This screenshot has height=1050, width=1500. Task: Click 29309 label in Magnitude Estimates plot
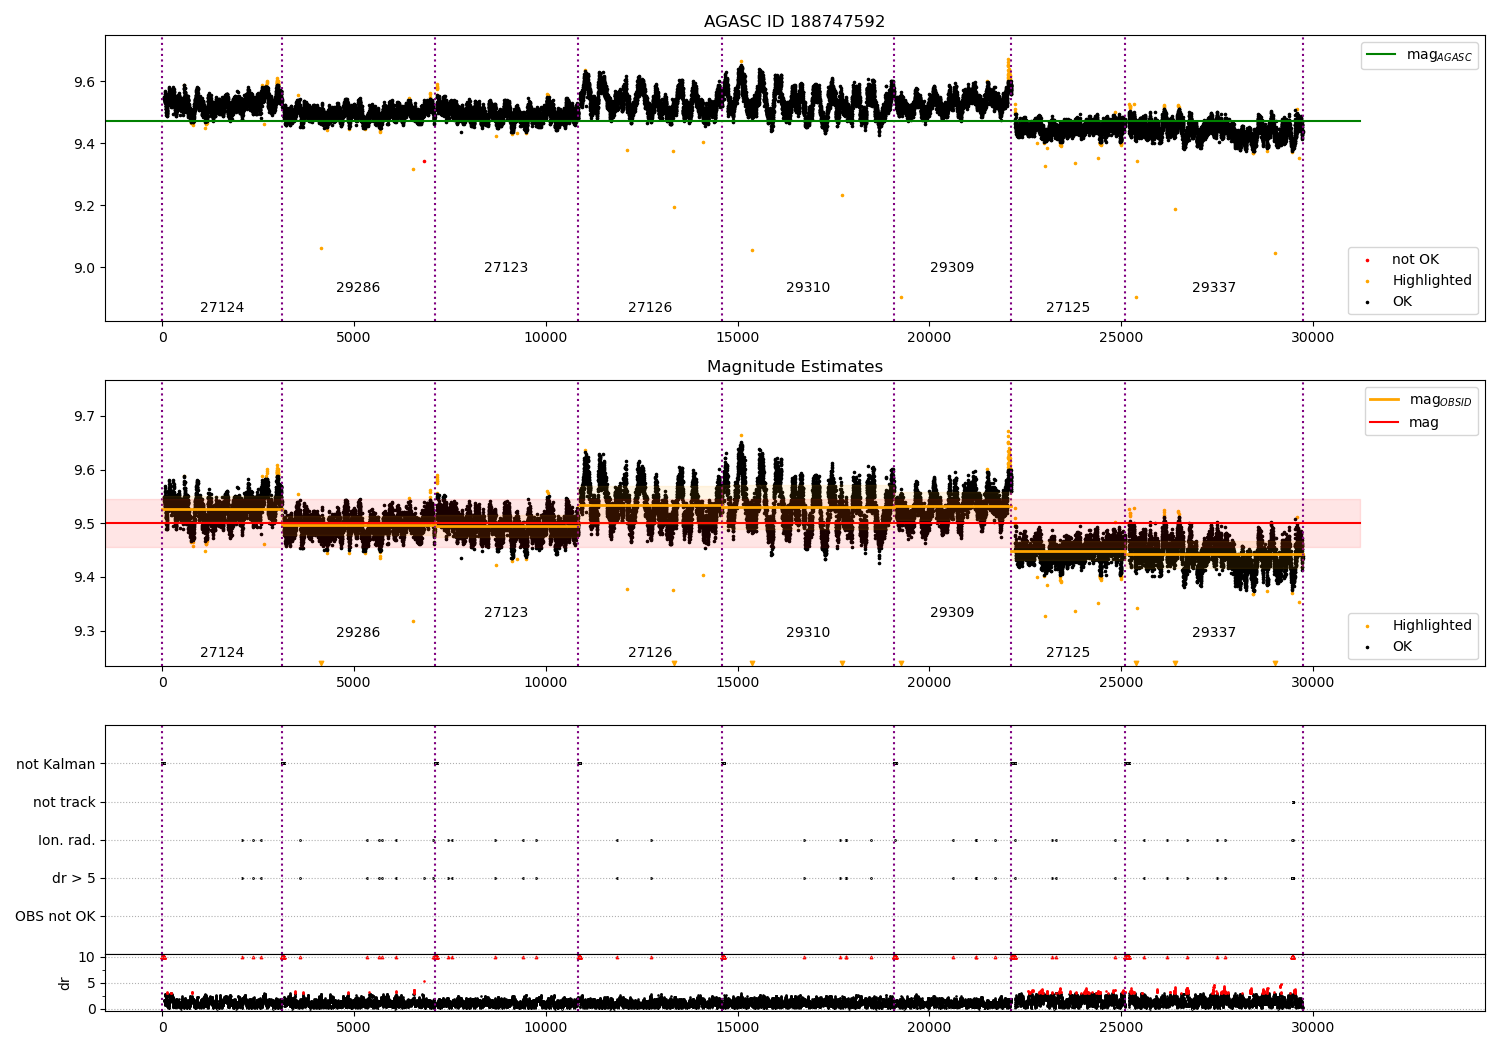click(952, 612)
